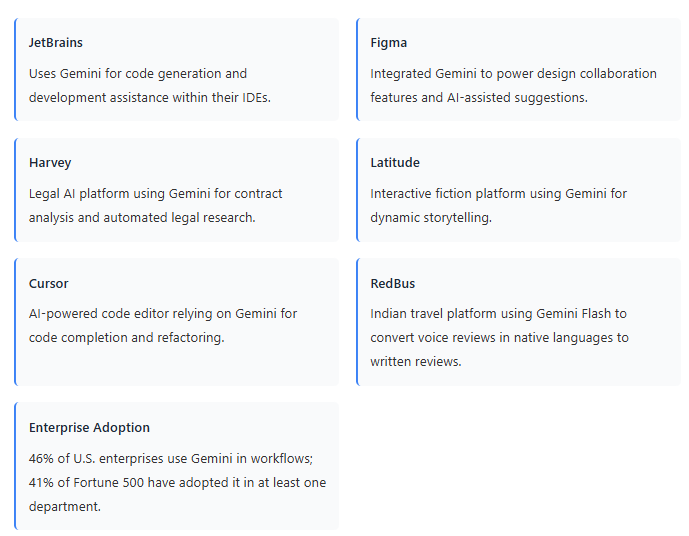Click the Cursor card heading
Screen dimensions: 689x536
[49, 284]
